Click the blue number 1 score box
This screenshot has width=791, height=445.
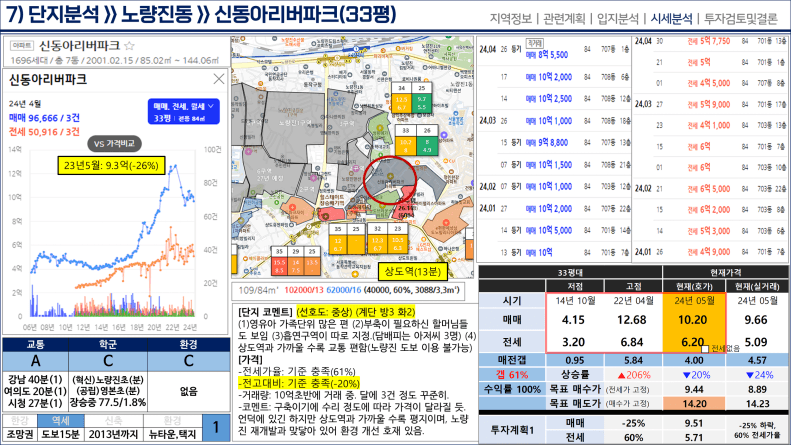(x=215, y=427)
